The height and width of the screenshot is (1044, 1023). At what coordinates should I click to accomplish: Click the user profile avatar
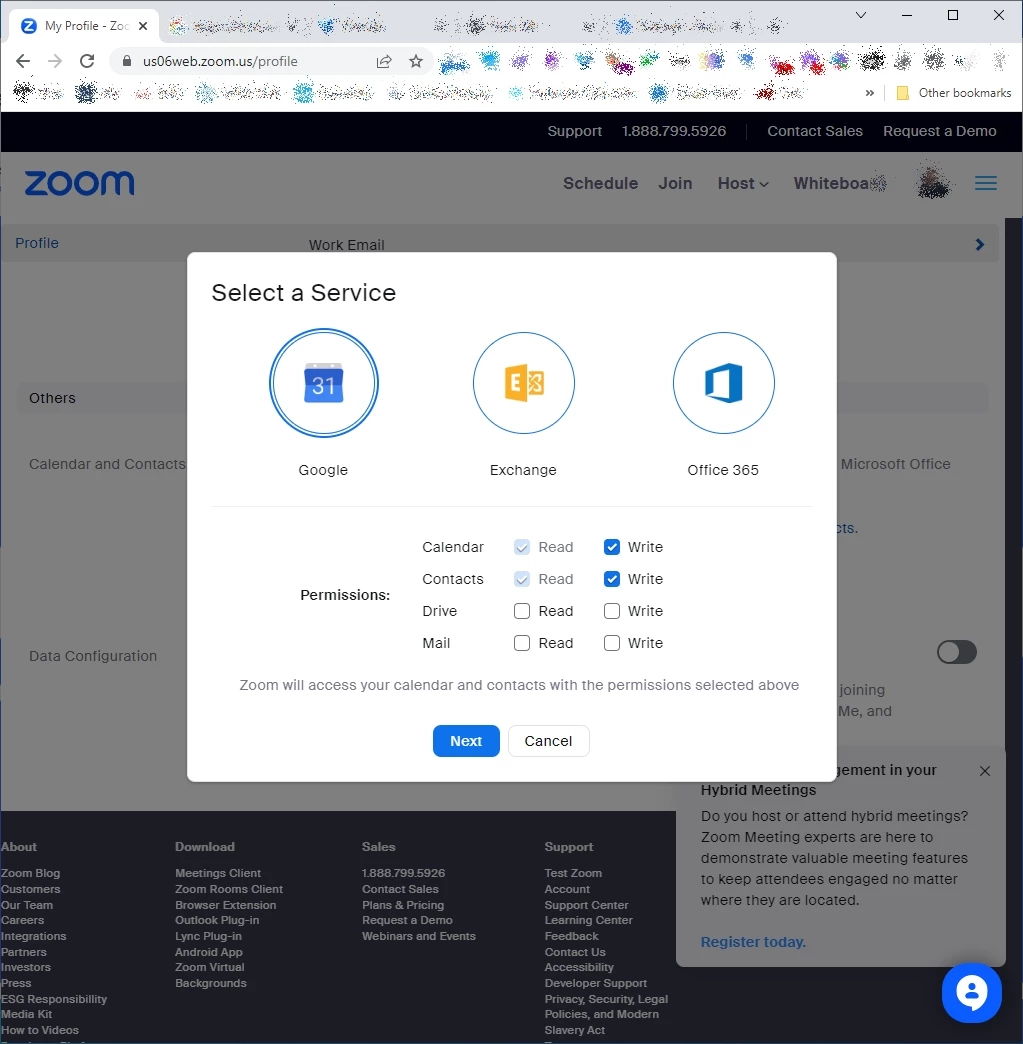933,181
